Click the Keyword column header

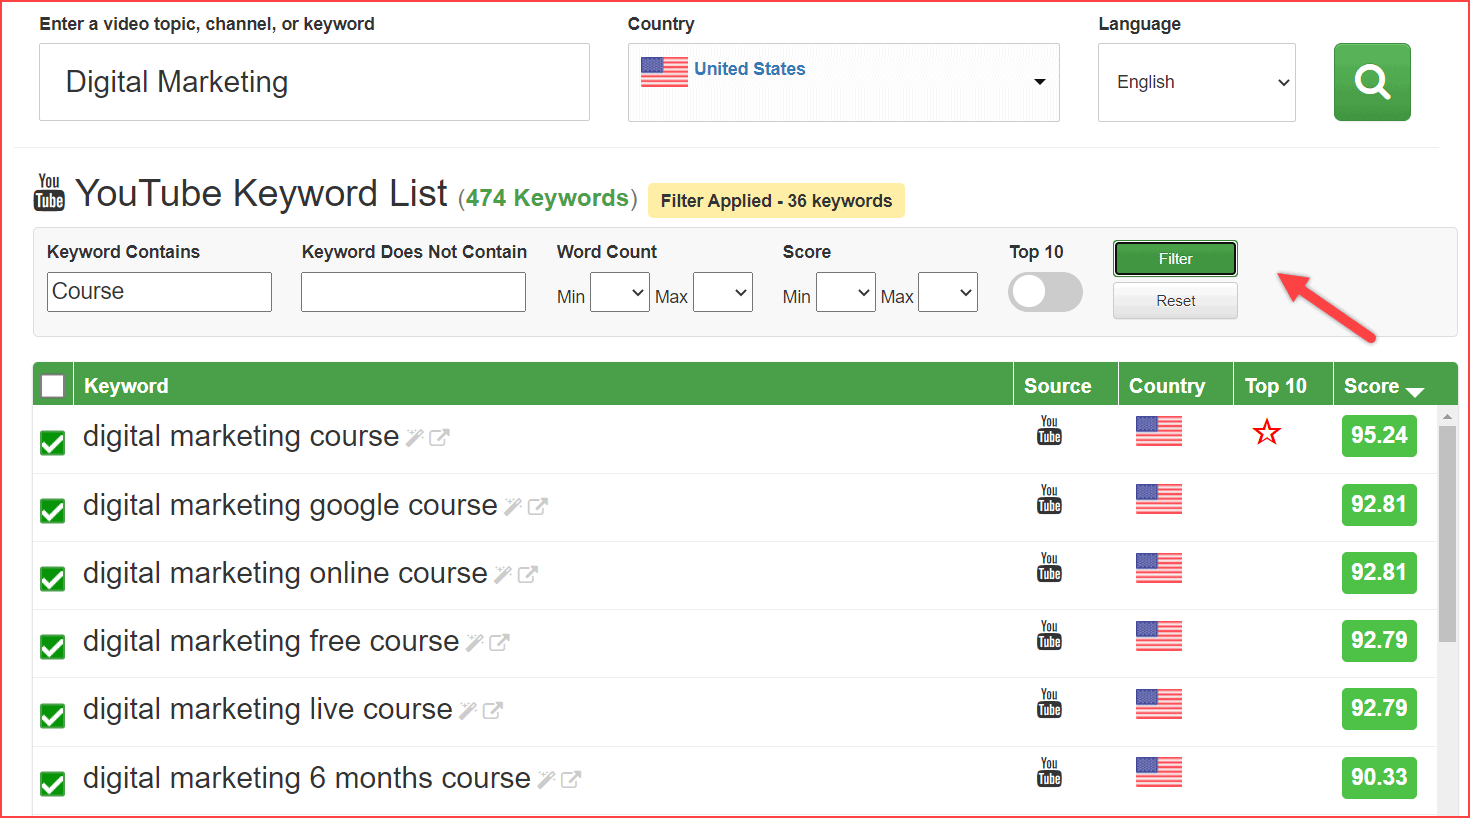tap(126, 386)
